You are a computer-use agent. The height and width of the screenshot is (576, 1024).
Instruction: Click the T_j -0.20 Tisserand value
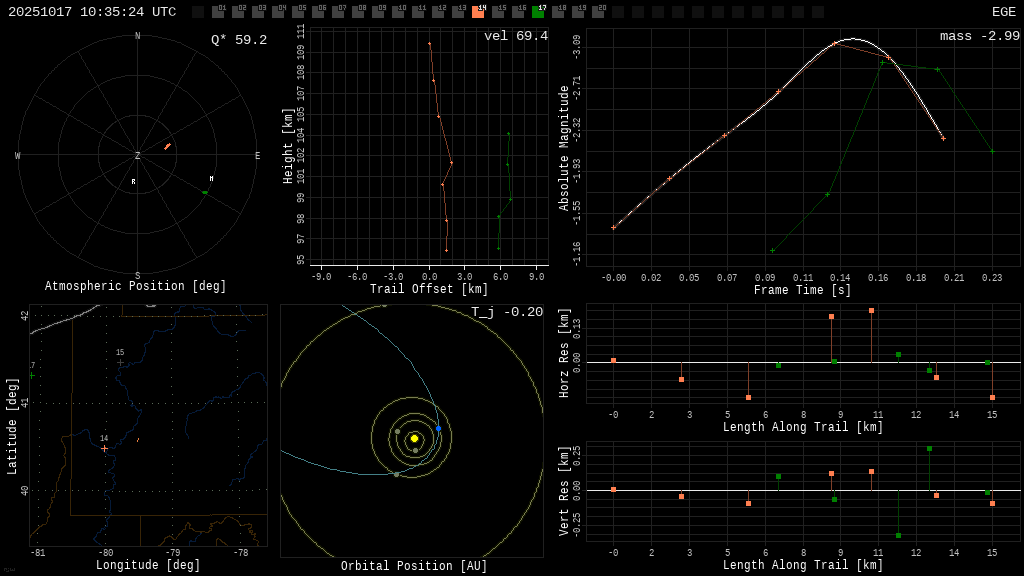point(506,312)
